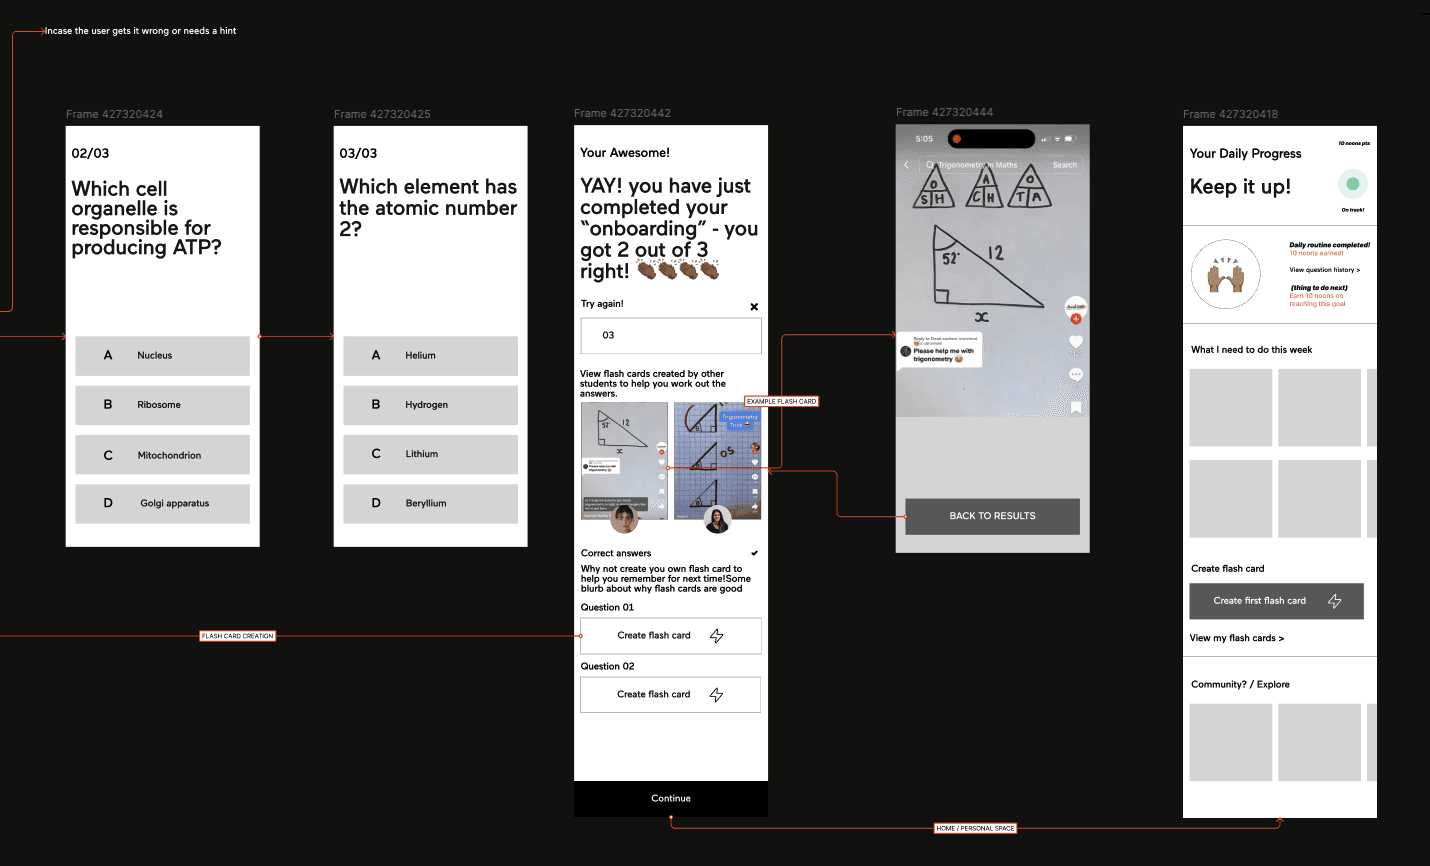Close the Try again section with the X
Viewport: 1430px width, 866px height.
click(754, 307)
